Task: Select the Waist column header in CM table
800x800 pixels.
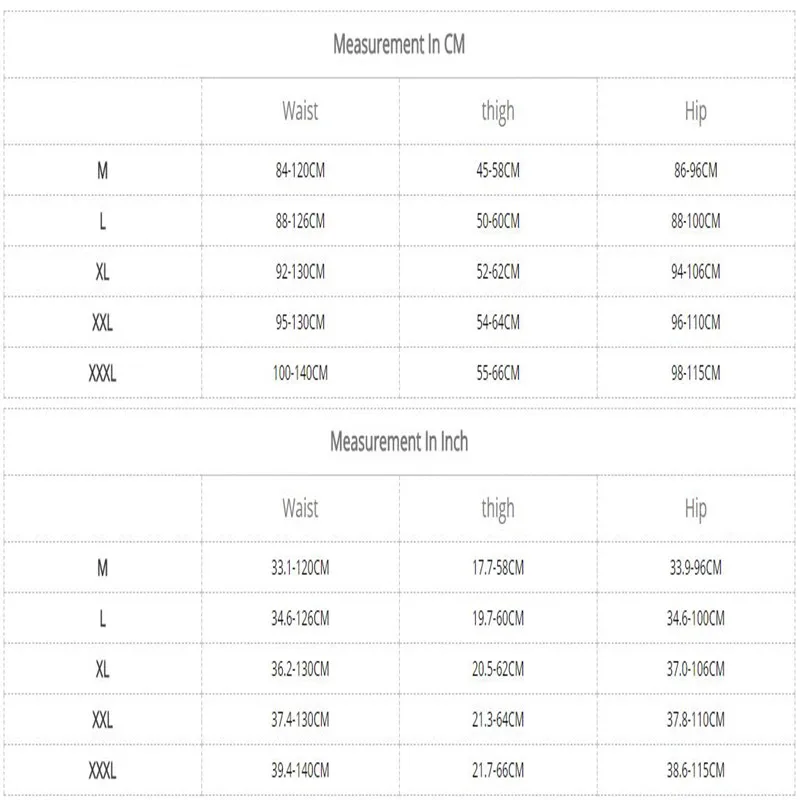Action: pos(300,111)
